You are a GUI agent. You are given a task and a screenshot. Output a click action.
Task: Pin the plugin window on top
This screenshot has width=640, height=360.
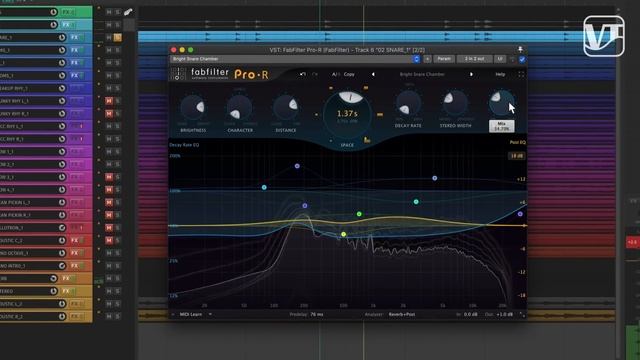520,49
